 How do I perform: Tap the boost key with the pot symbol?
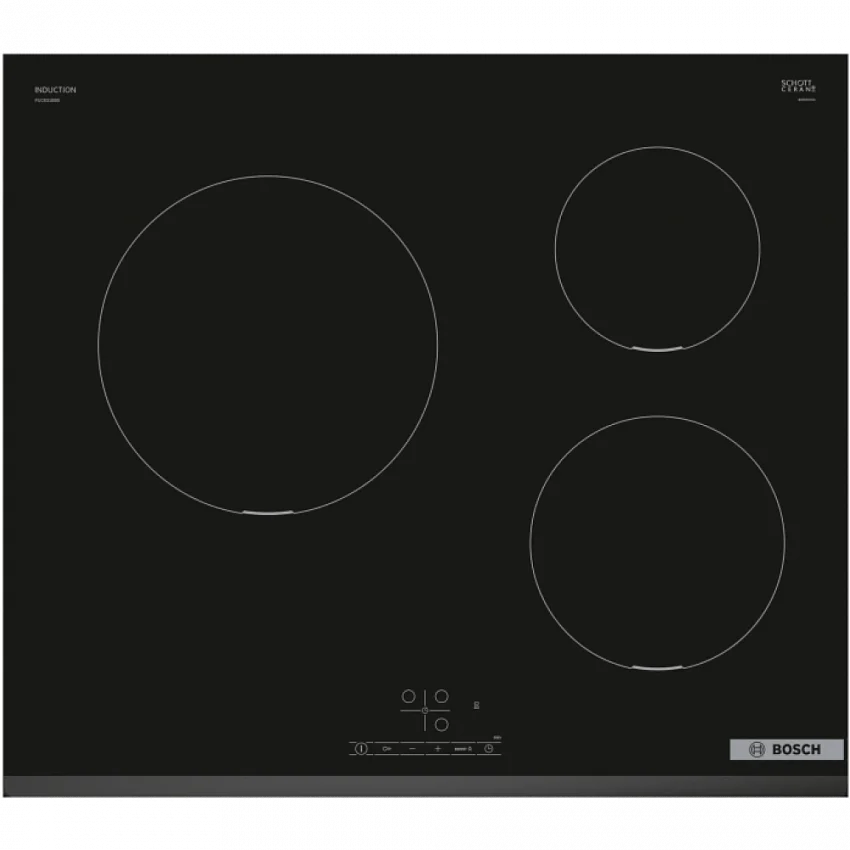pos(463,749)
